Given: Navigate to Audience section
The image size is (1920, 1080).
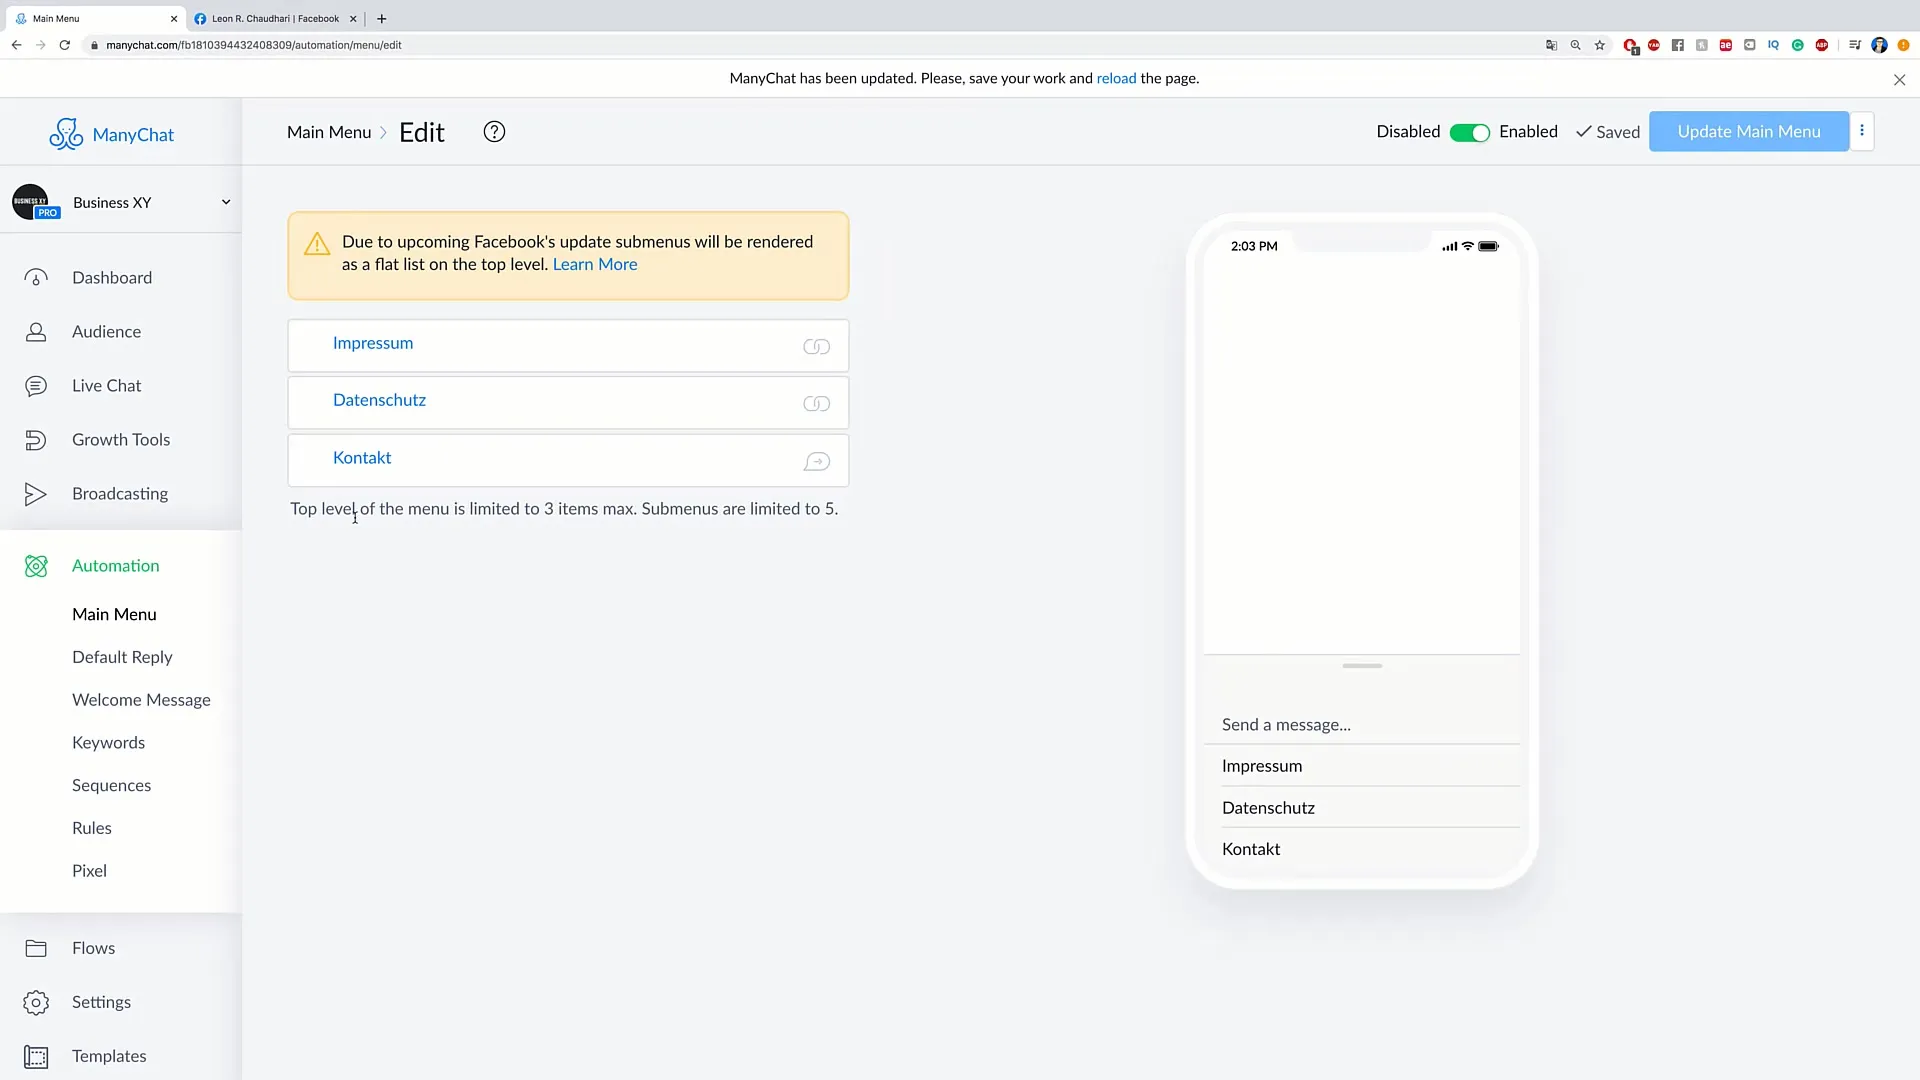Looking at the screenshot, I should [x=107, y=331].
